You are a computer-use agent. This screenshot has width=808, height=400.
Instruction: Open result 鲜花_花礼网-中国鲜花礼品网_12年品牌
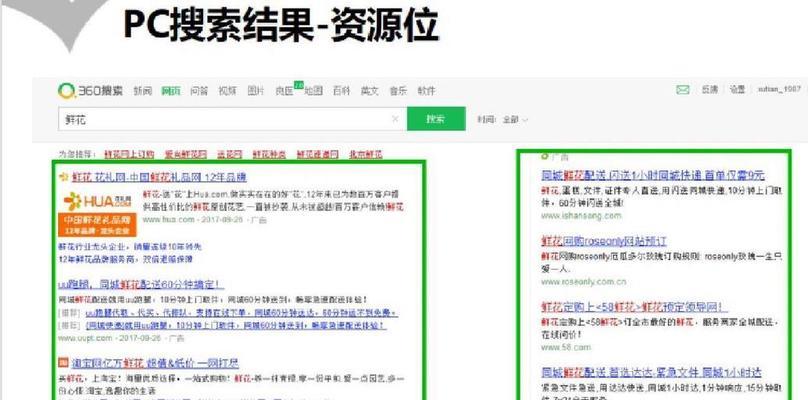click(159, 177)
